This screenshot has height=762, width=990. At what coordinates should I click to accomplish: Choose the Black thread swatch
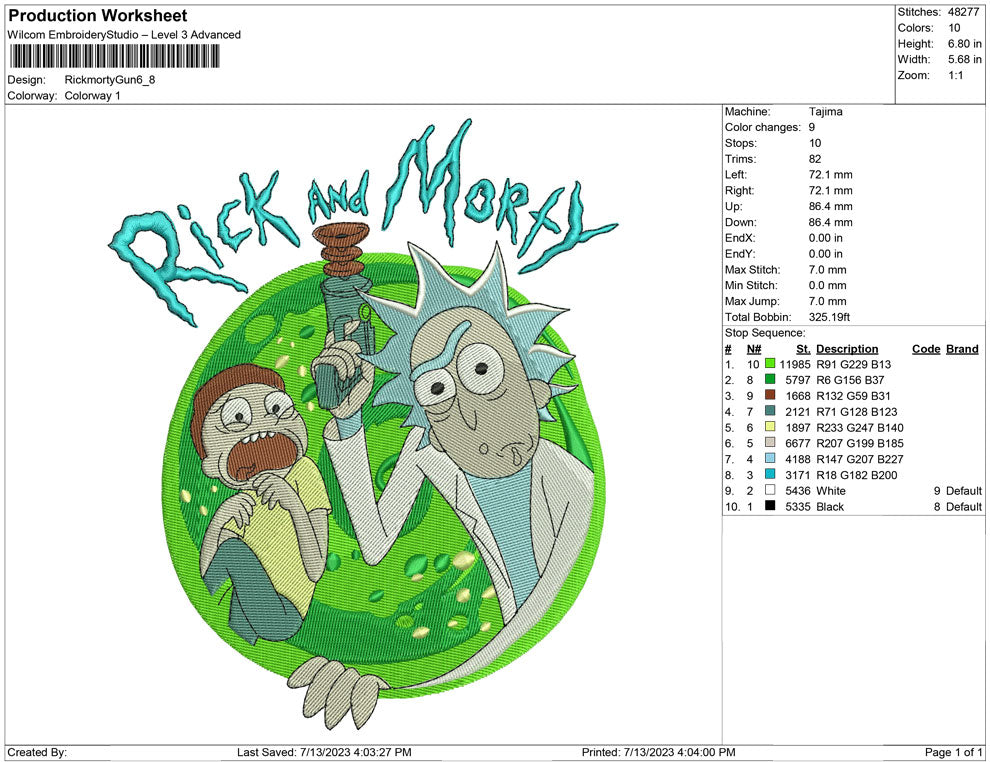(770, 506)
